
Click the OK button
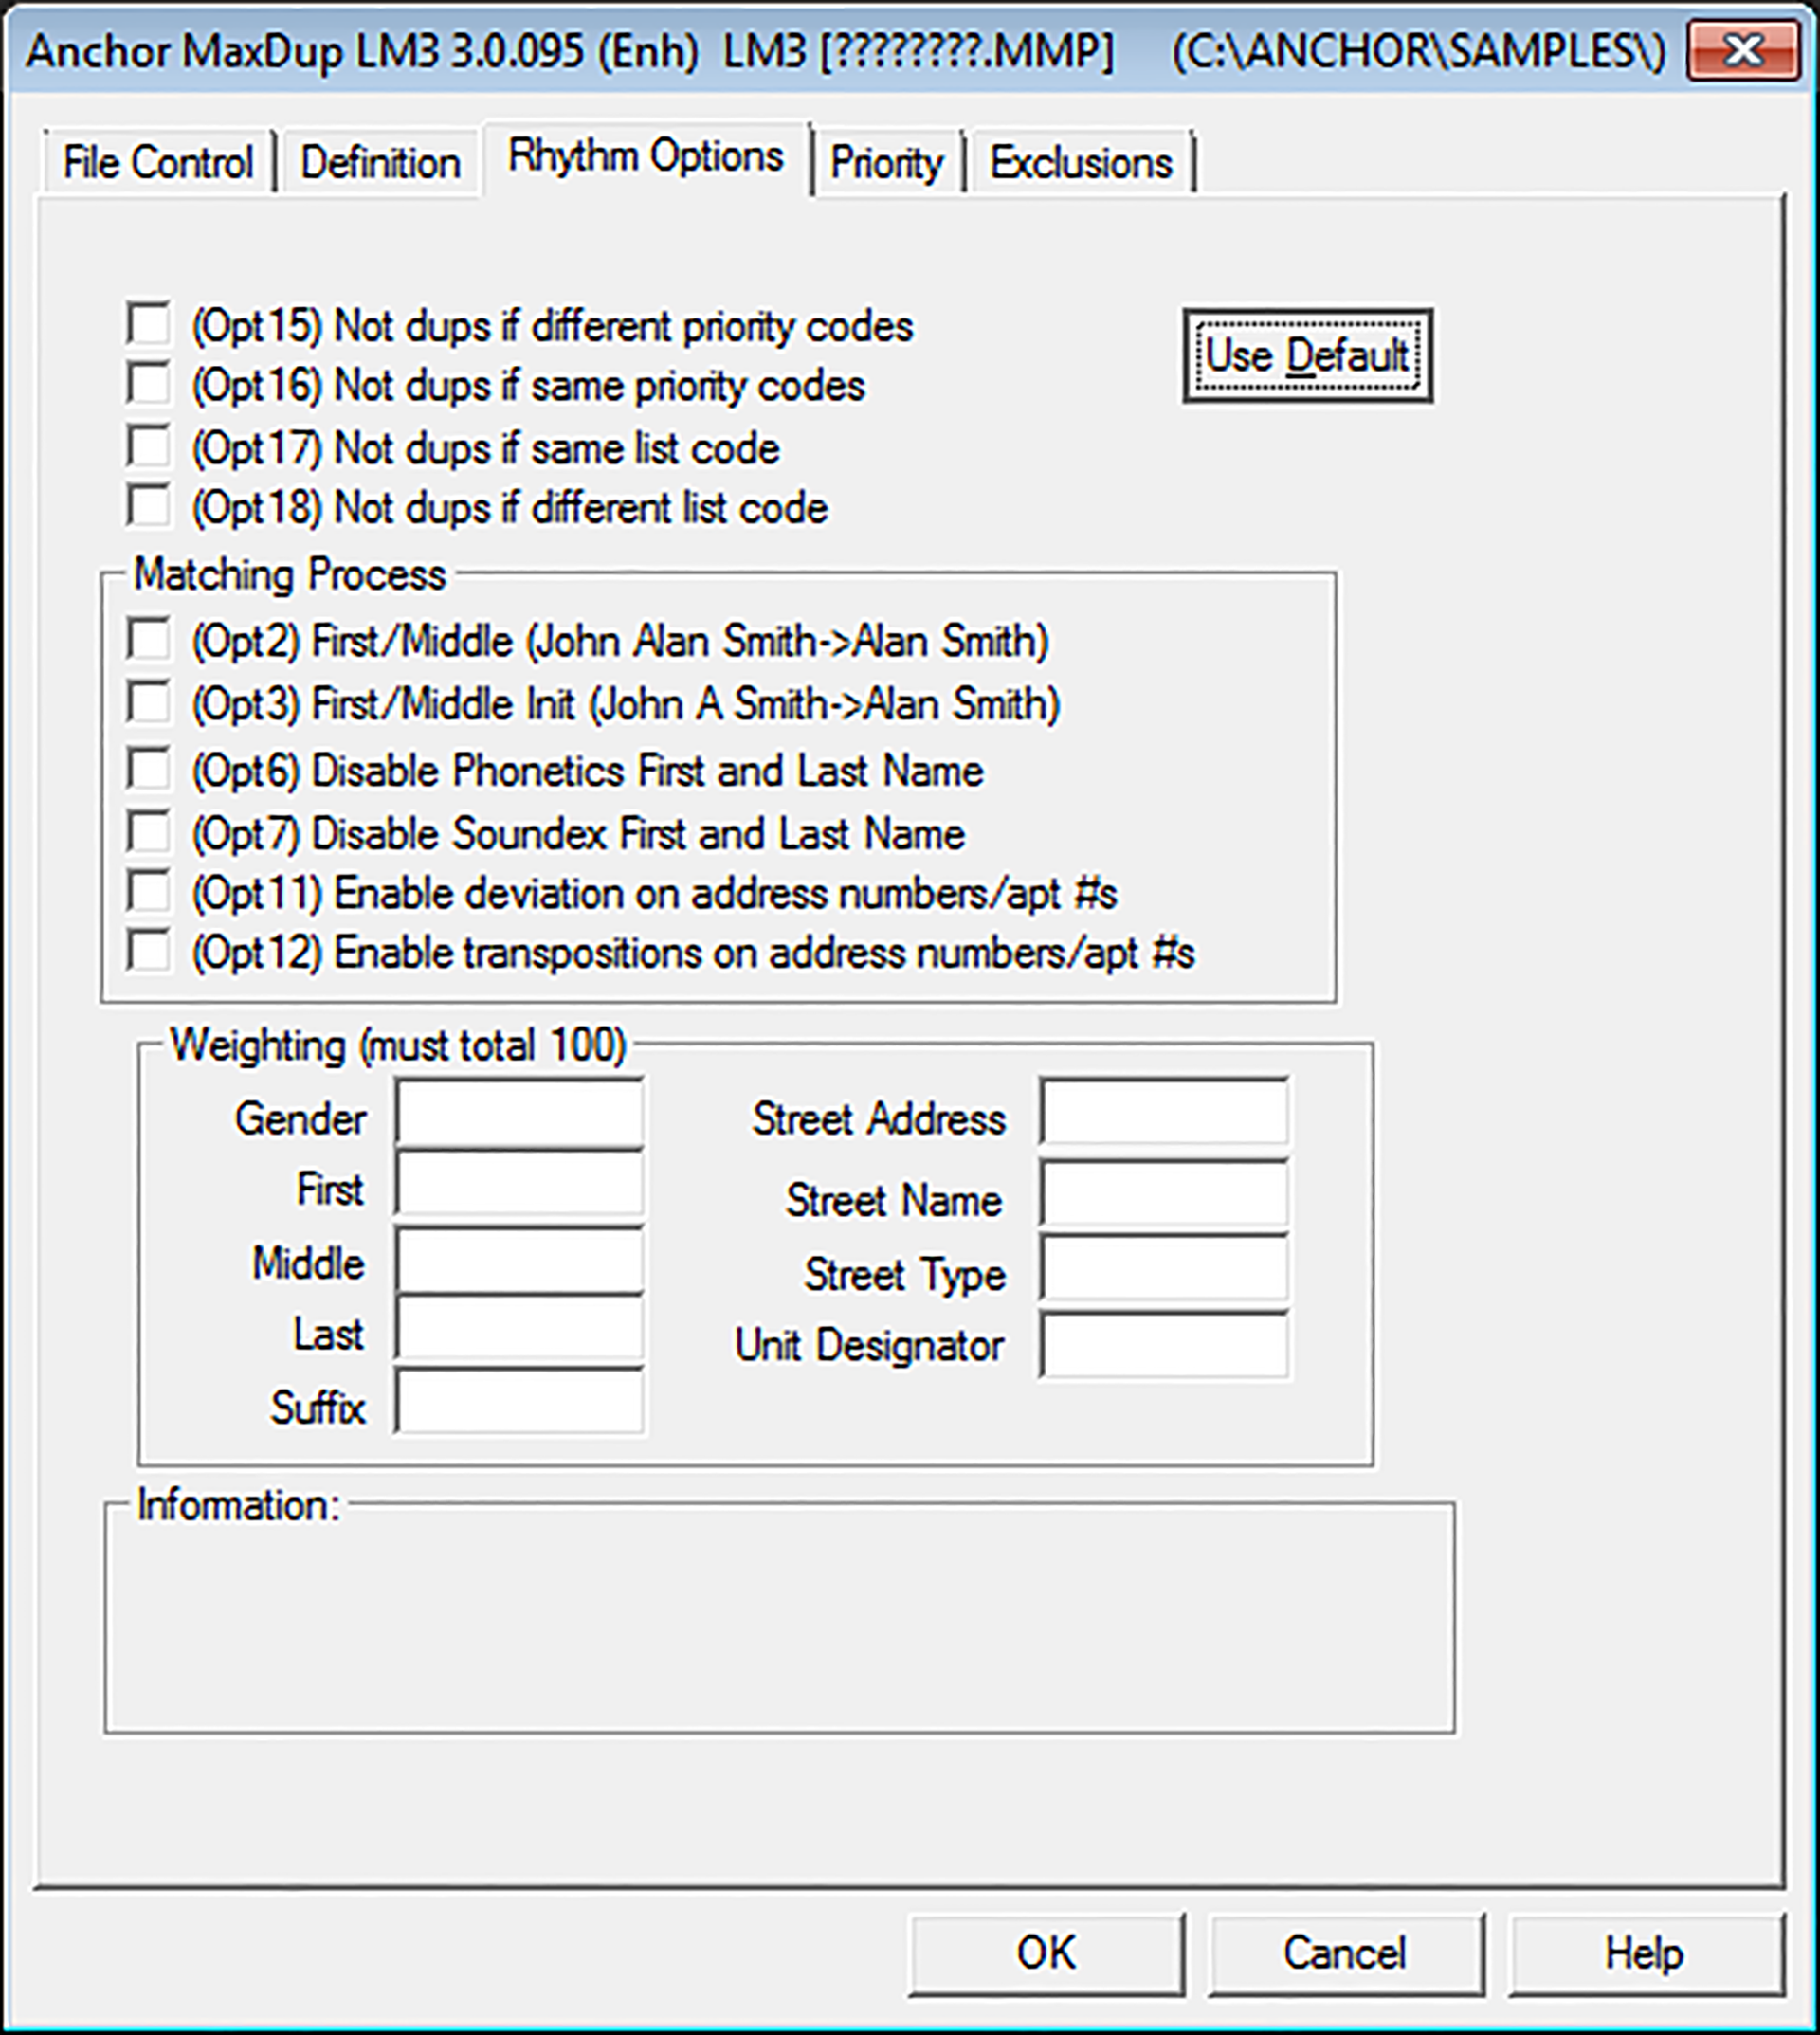tap(1046, 1952)
